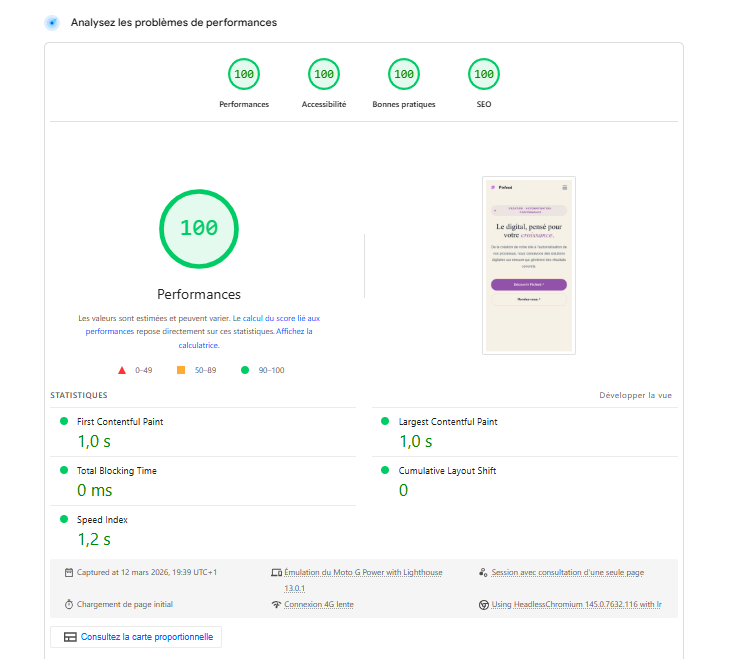Select the Bonnes pratiques label
Image resolution: width=749 pixels, height=659 pixels.
(404, 104)
